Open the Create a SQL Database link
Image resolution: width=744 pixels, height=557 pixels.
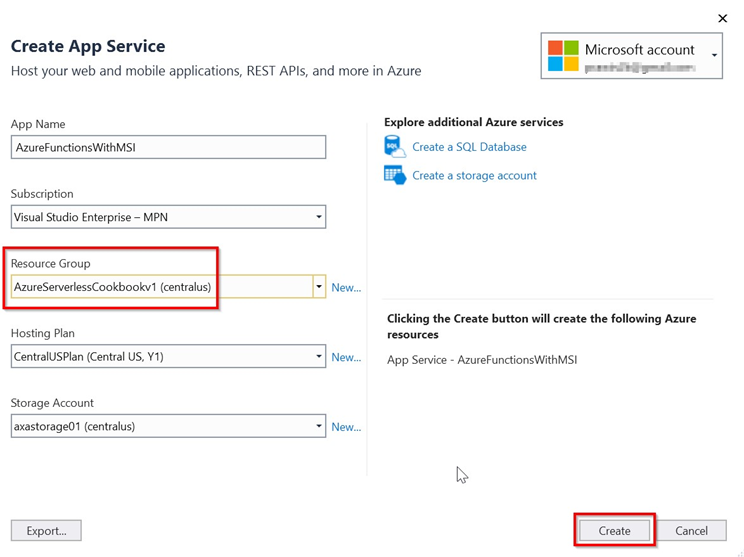(x=469, y=146)
